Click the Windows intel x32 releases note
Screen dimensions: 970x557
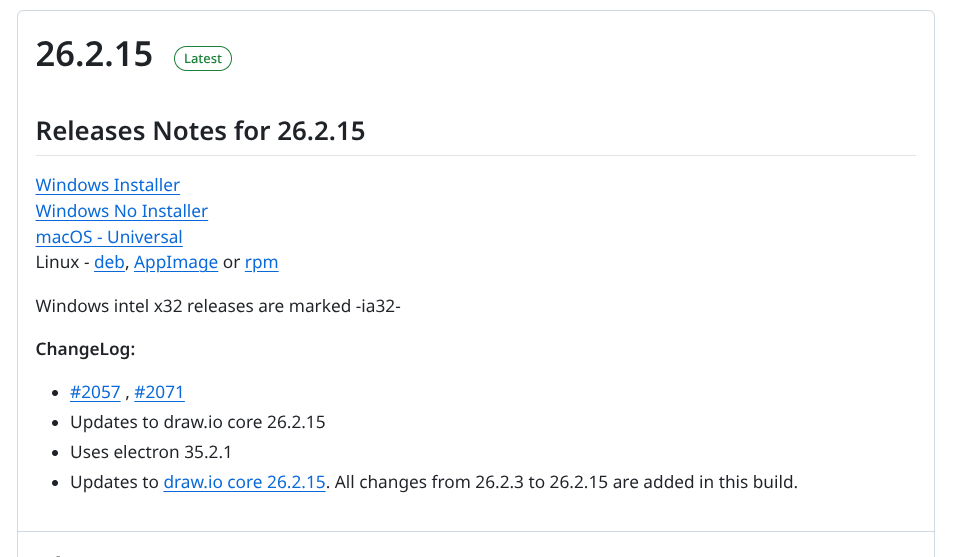pyautogui.click(x=218, y=306)
